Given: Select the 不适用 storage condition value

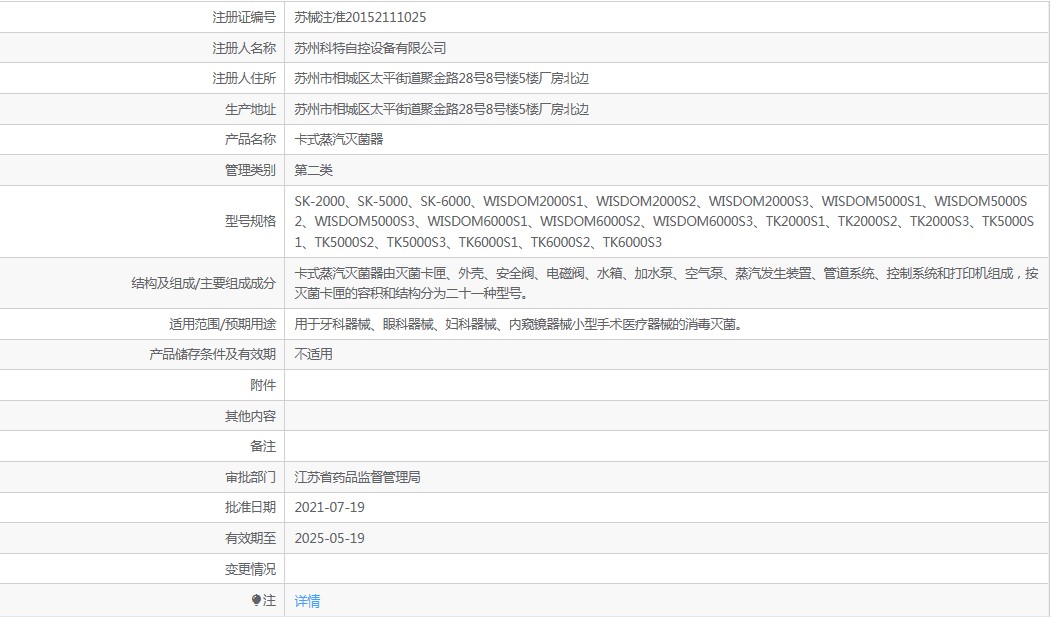Looking at the screenshot, I should tap(313, 354).
